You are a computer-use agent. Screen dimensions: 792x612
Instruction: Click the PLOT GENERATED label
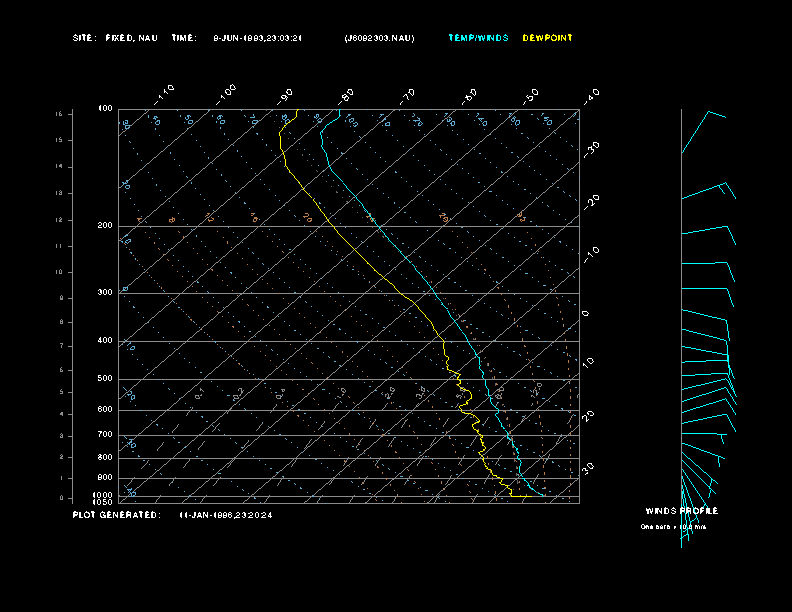(x=116, y=515)
